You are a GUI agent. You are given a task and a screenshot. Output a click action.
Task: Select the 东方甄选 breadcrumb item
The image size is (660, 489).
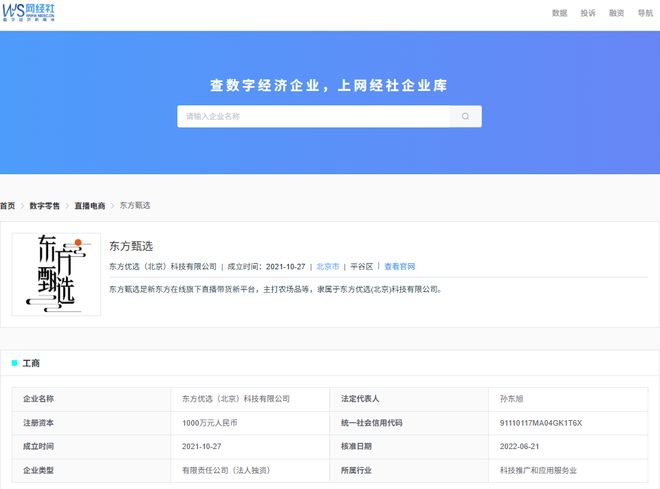tap(135, 205)
